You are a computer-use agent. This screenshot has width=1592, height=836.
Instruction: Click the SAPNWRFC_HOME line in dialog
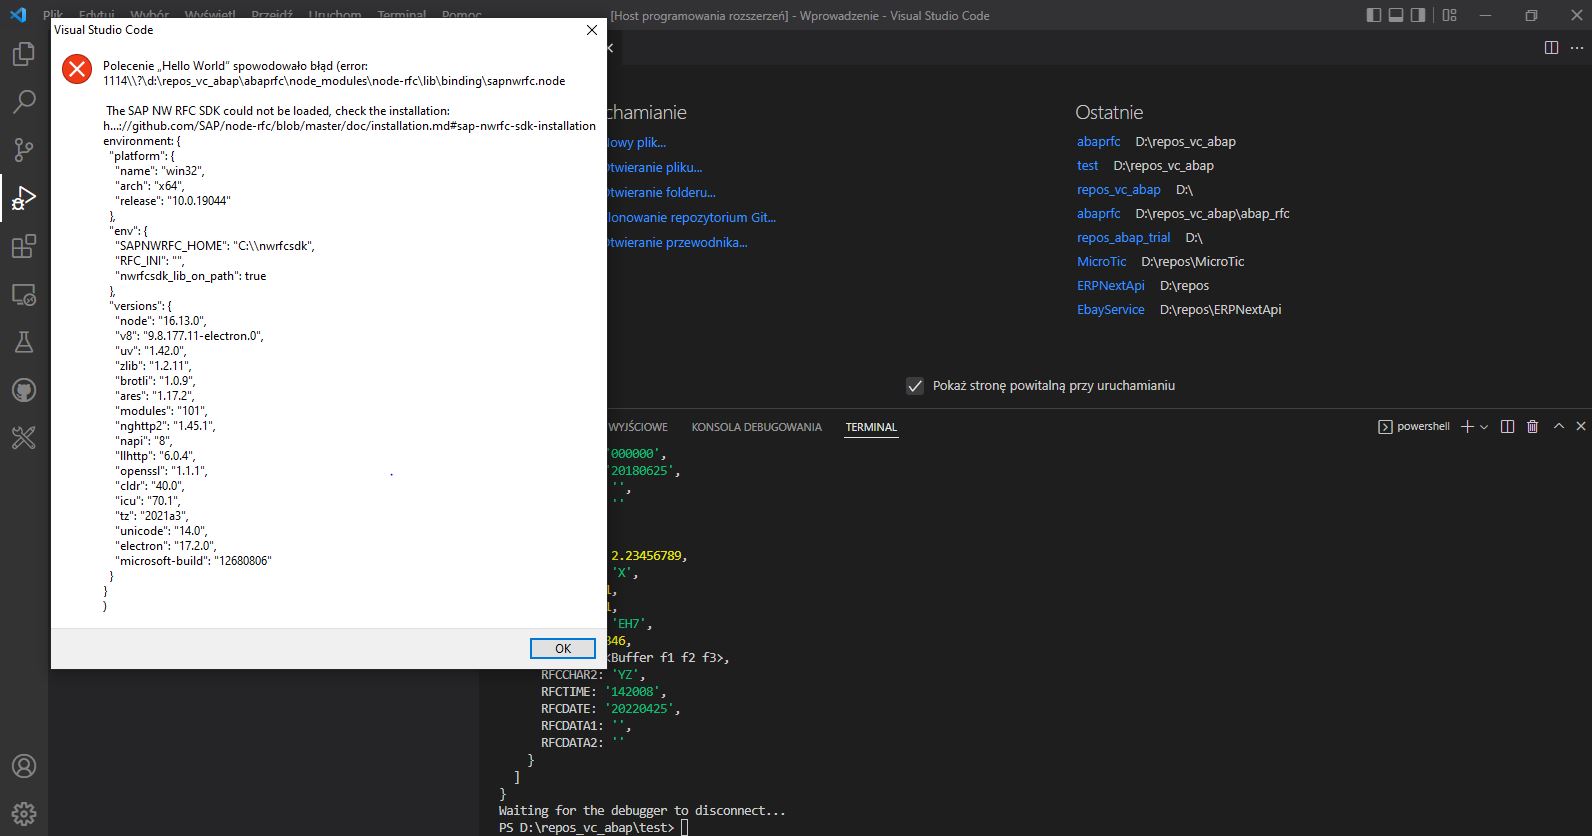tap(215, 246)
